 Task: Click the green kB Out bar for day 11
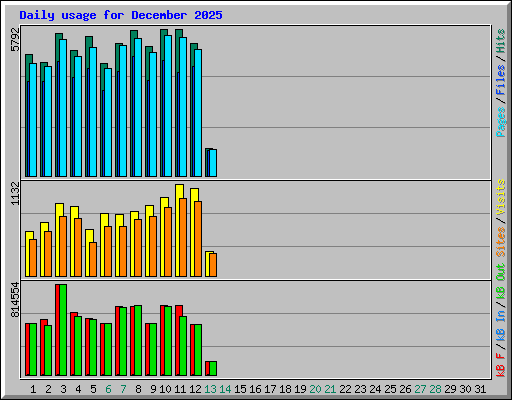point(183,346)
